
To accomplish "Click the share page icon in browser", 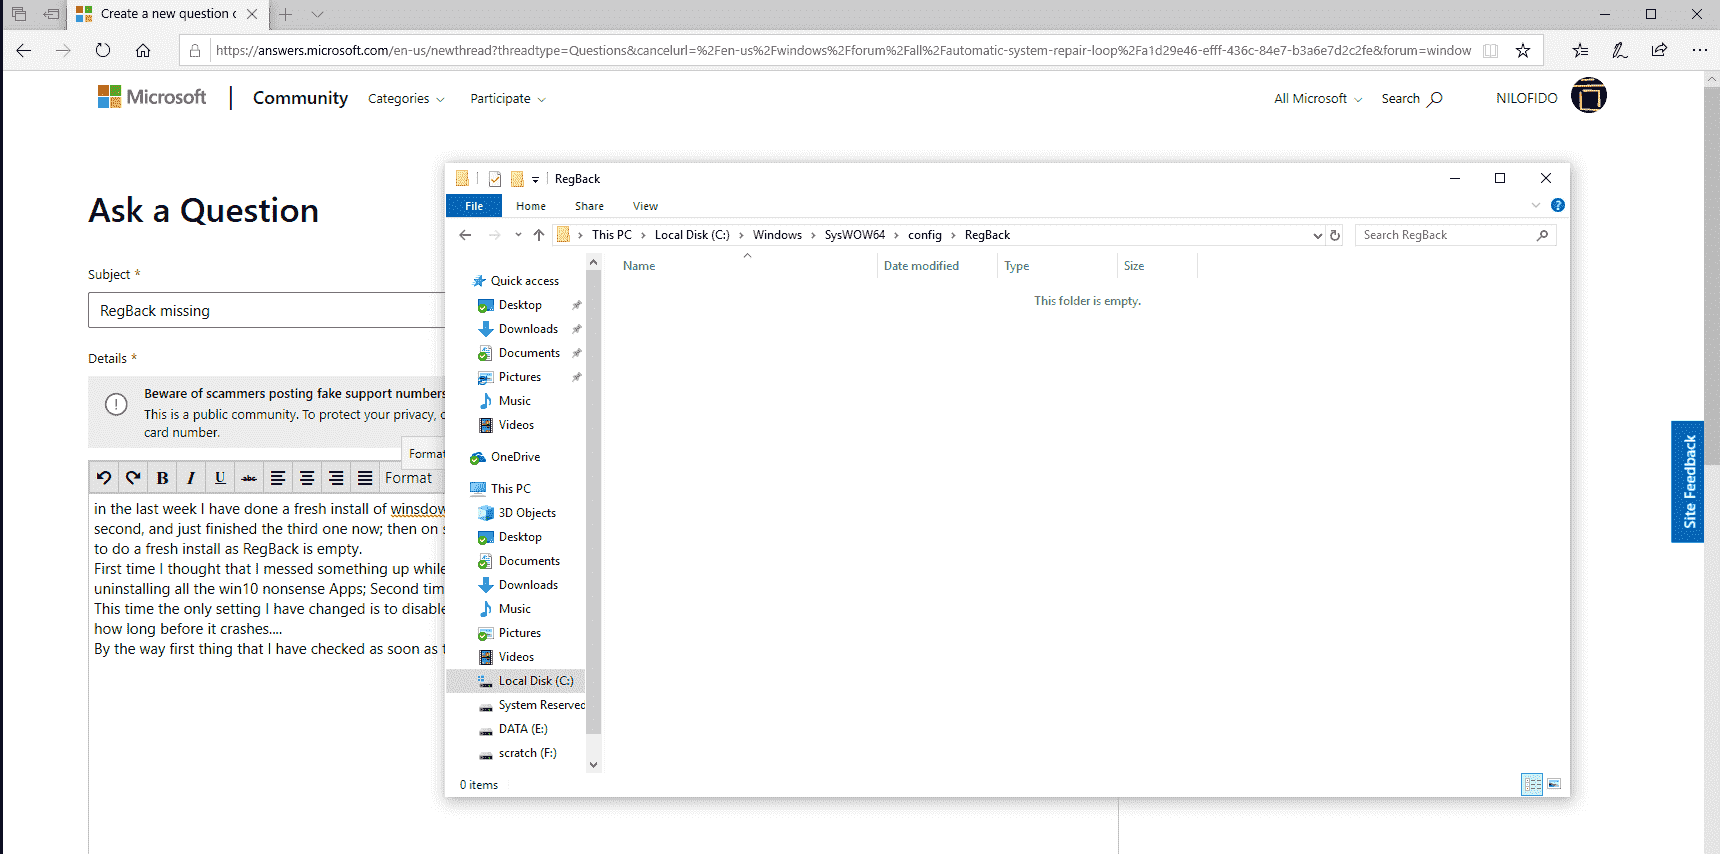I will point(1660,50).
